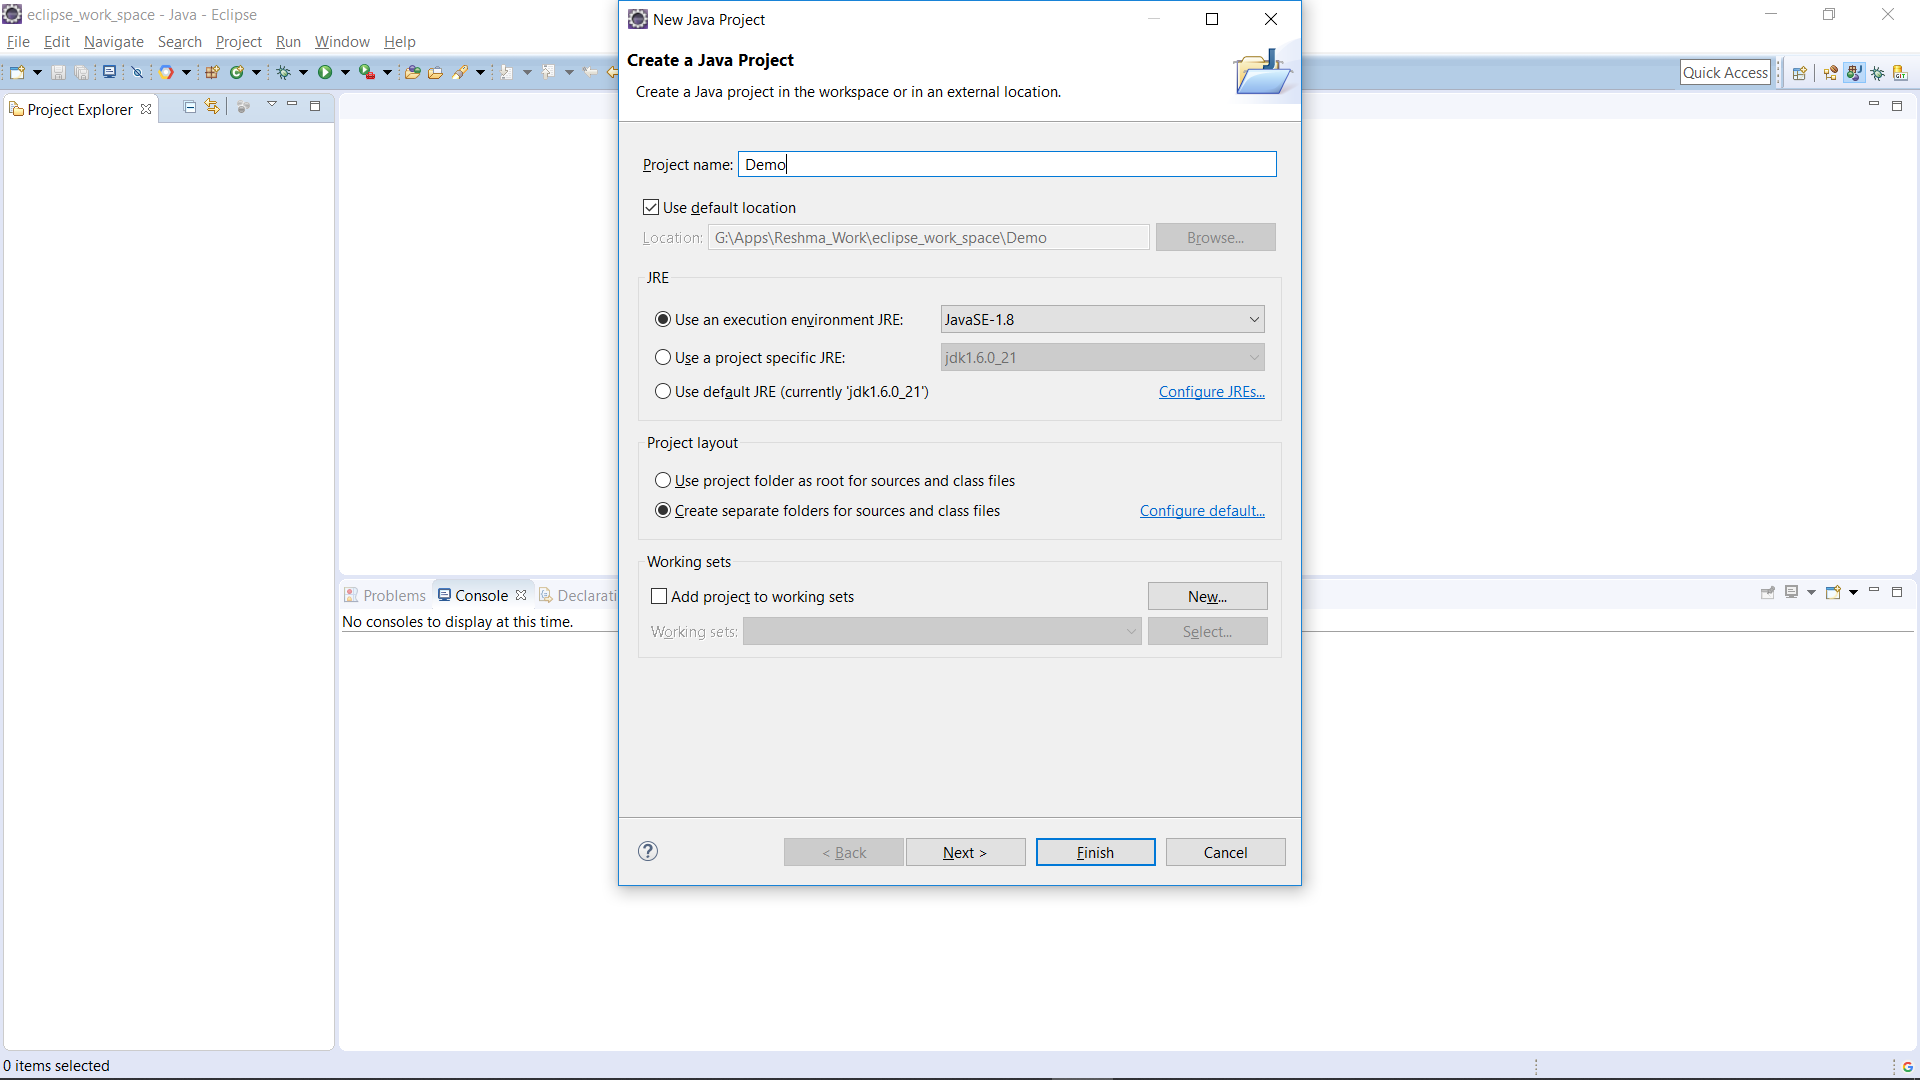The width and height of the screenshot is (1920, 1080).
Task: Expand the Run button dropdown arrow
Action: 345,72
